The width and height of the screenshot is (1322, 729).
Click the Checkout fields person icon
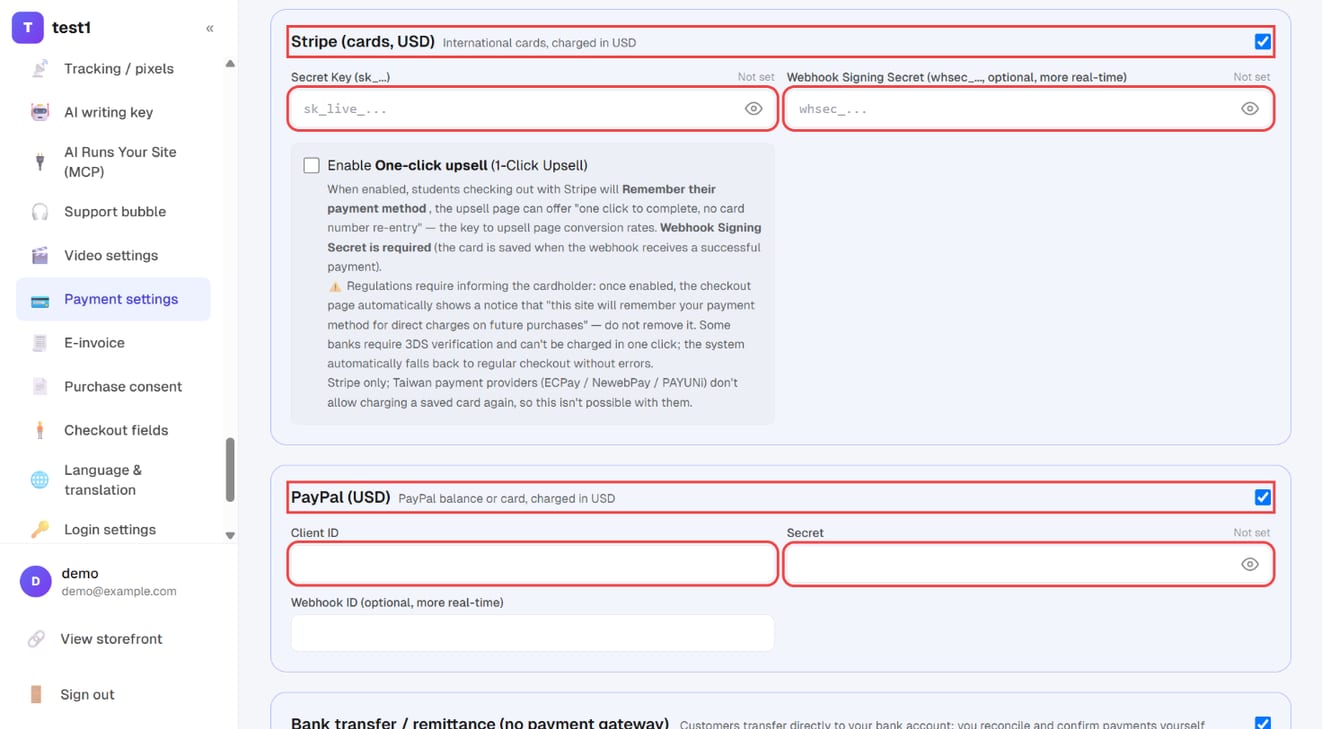(x=40, y=430)
